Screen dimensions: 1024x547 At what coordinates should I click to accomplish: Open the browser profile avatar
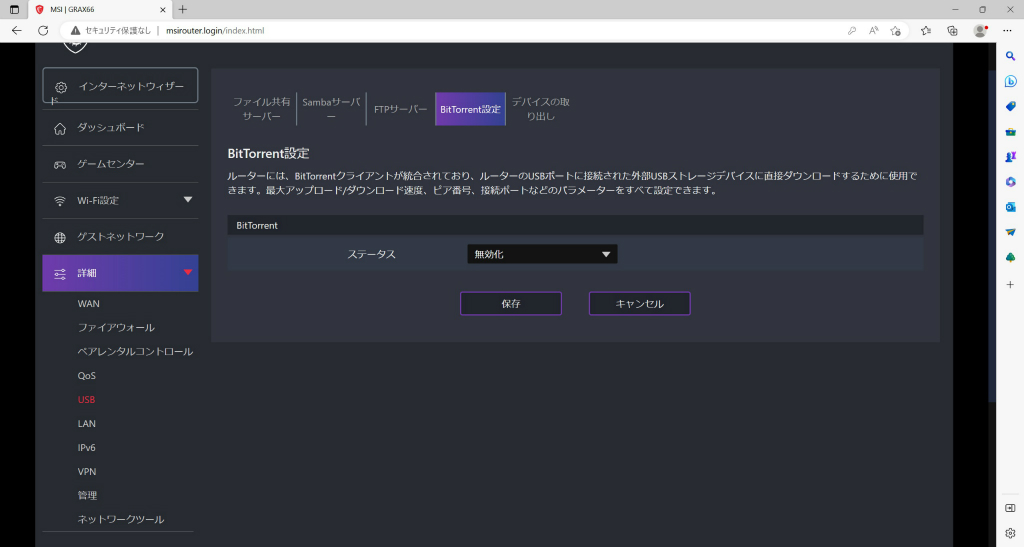tap(980, 31)
